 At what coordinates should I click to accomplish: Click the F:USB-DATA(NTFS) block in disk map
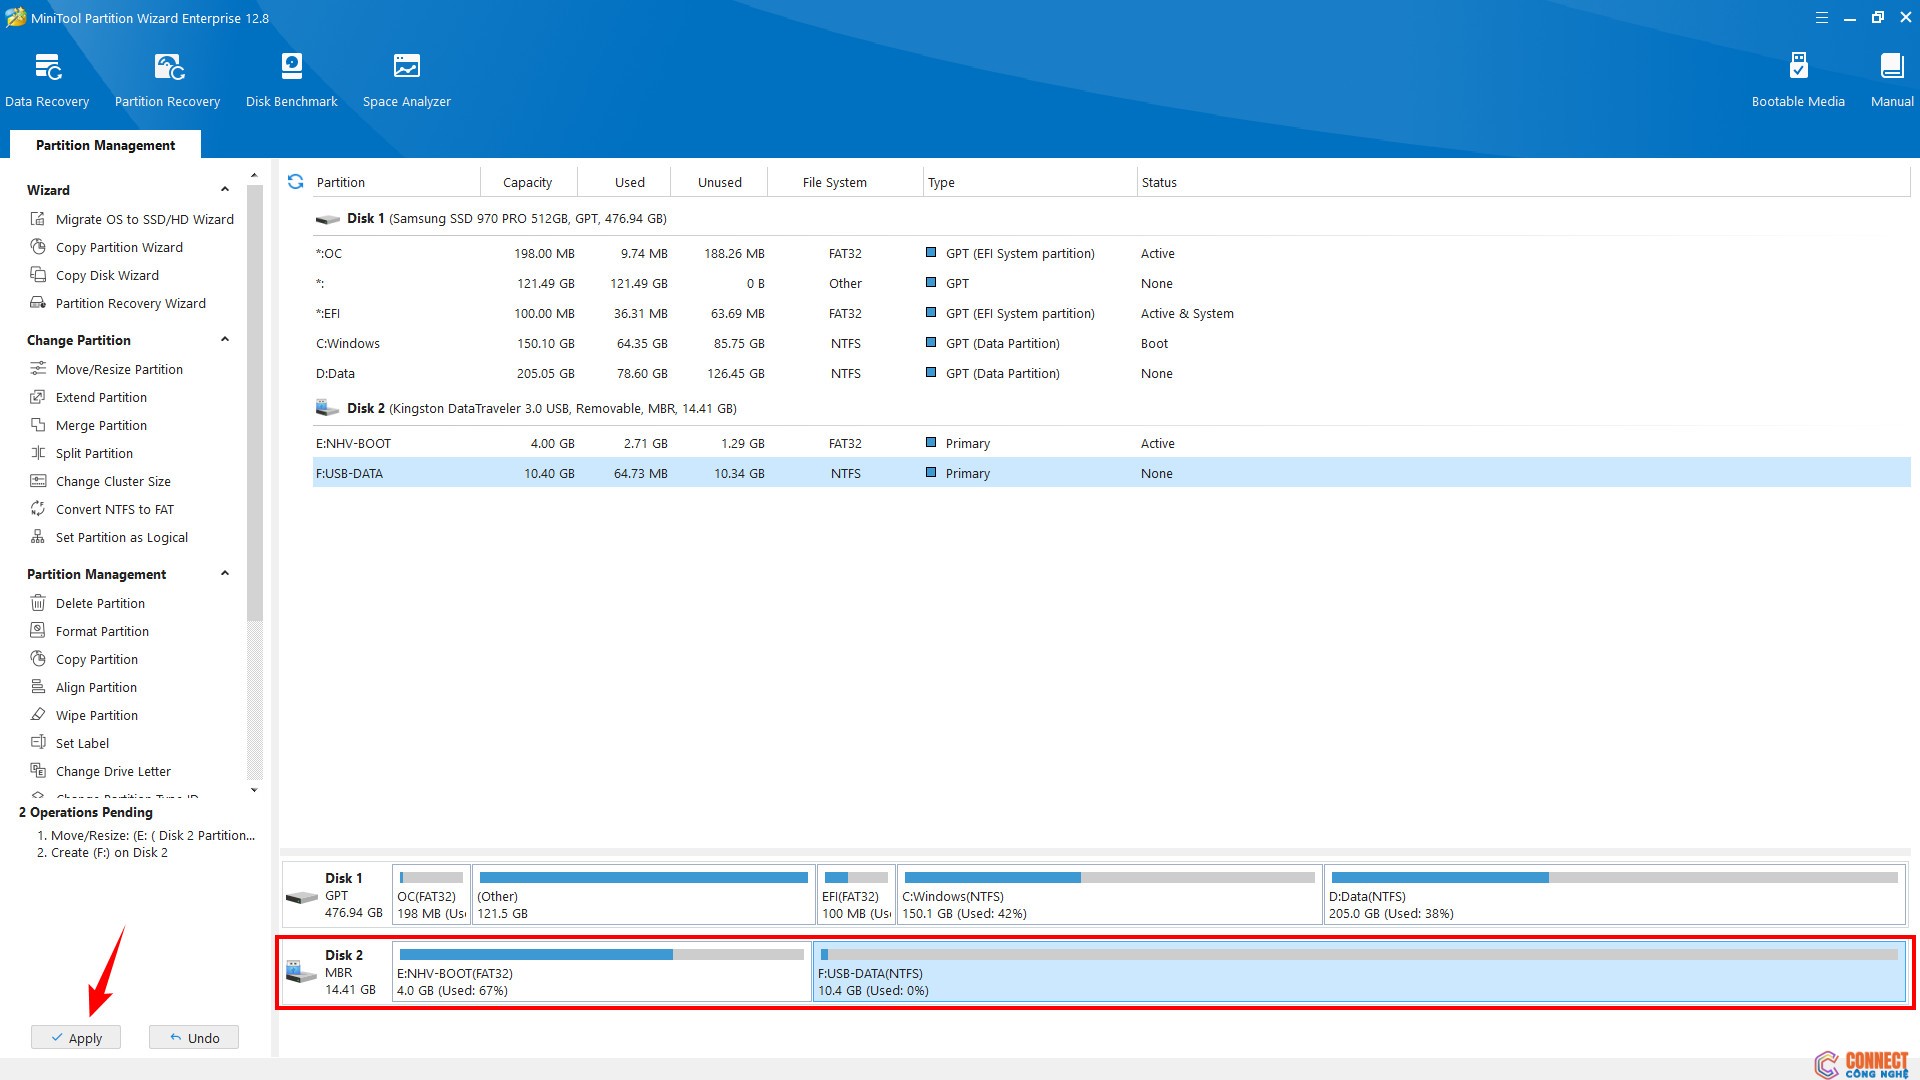[1359, 972]
